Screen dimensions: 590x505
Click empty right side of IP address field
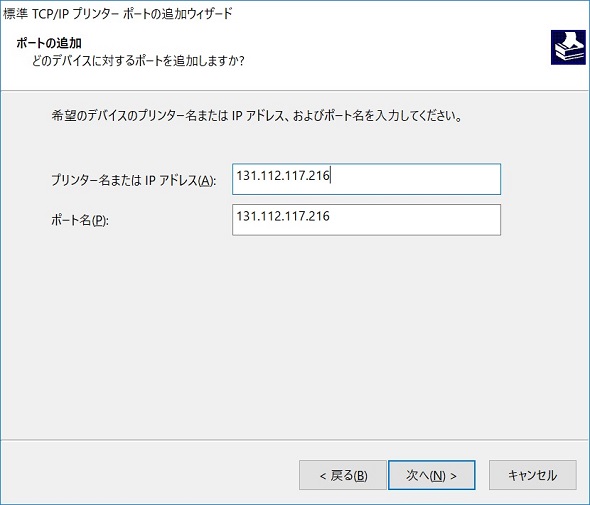(x=414, y=179)
